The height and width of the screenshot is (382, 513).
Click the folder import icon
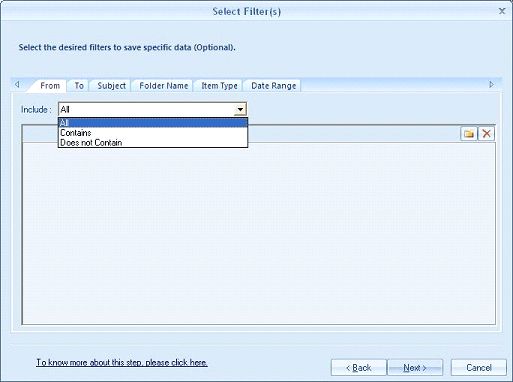469,134
